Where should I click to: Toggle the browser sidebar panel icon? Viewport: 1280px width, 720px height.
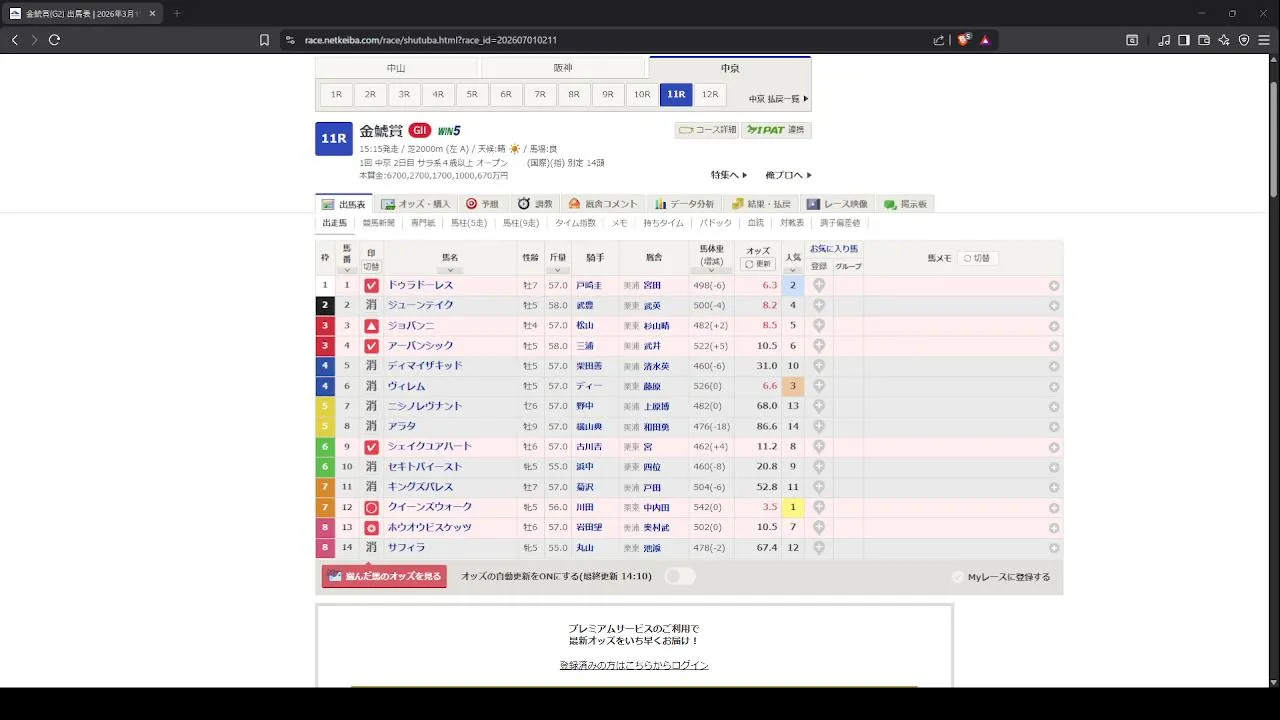tap(1184, 40)
